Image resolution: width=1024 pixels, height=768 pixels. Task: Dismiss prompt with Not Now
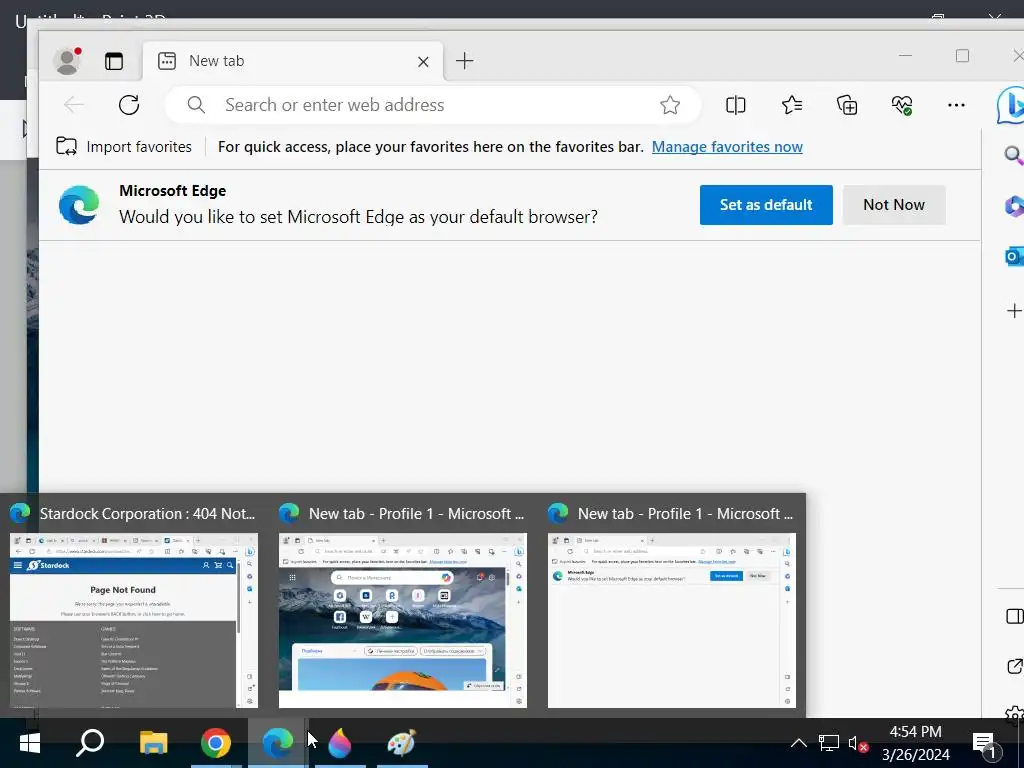click(893, 204)
